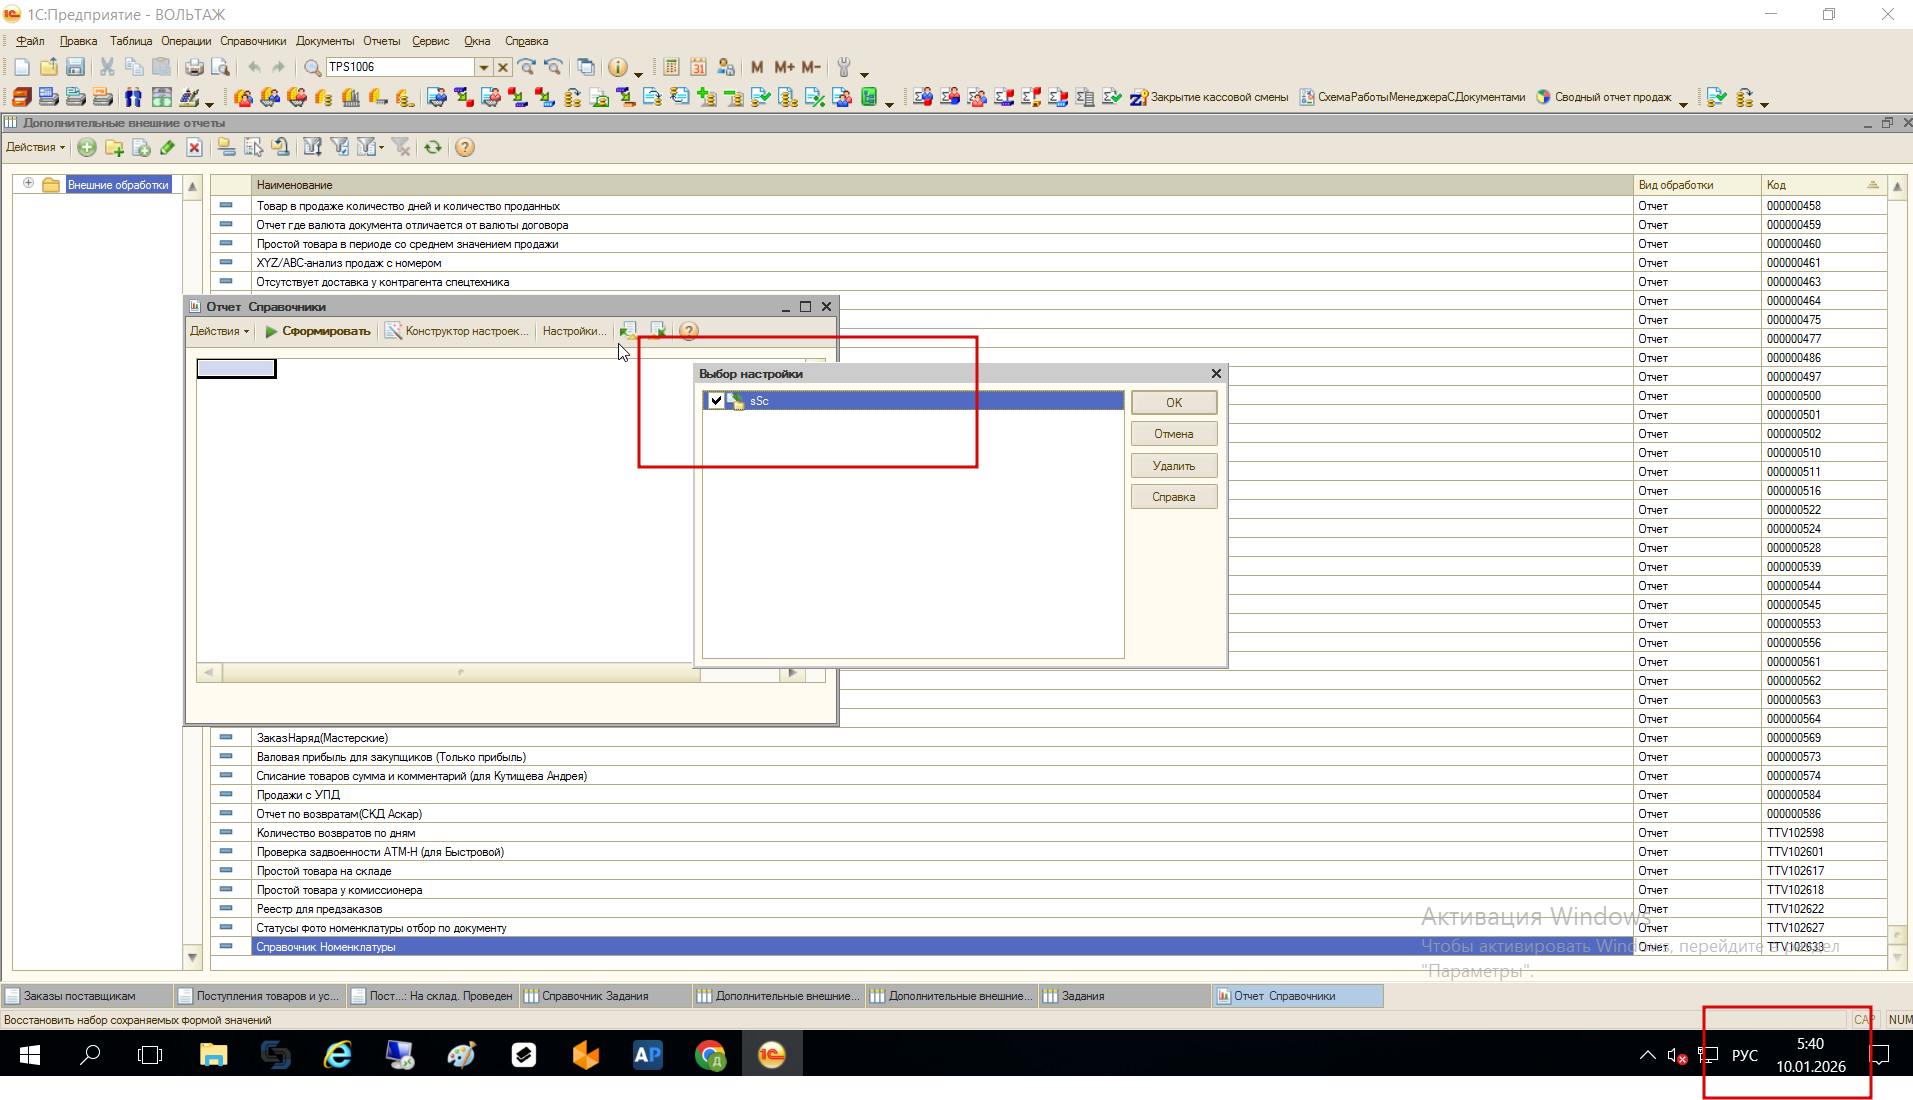
Task: Open print preview from the main toolbar
Action: (220, 67)
